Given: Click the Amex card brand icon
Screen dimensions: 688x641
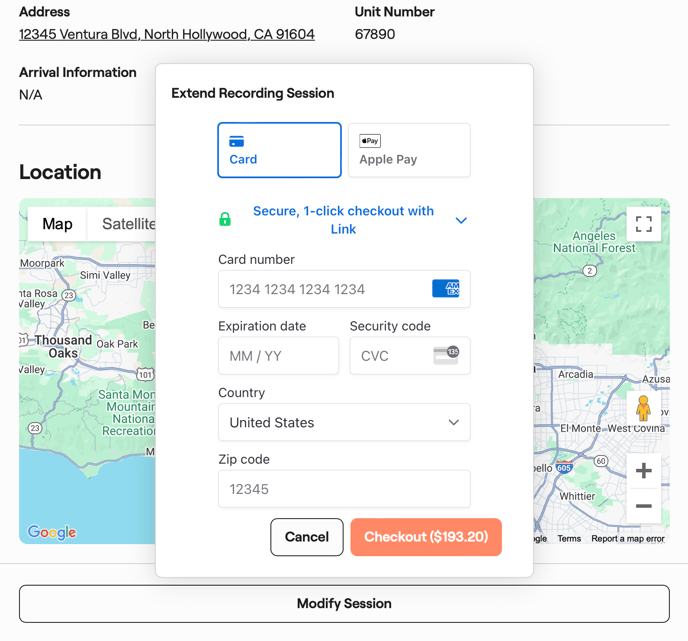Looking at the screenshot, I should point(445,289).
